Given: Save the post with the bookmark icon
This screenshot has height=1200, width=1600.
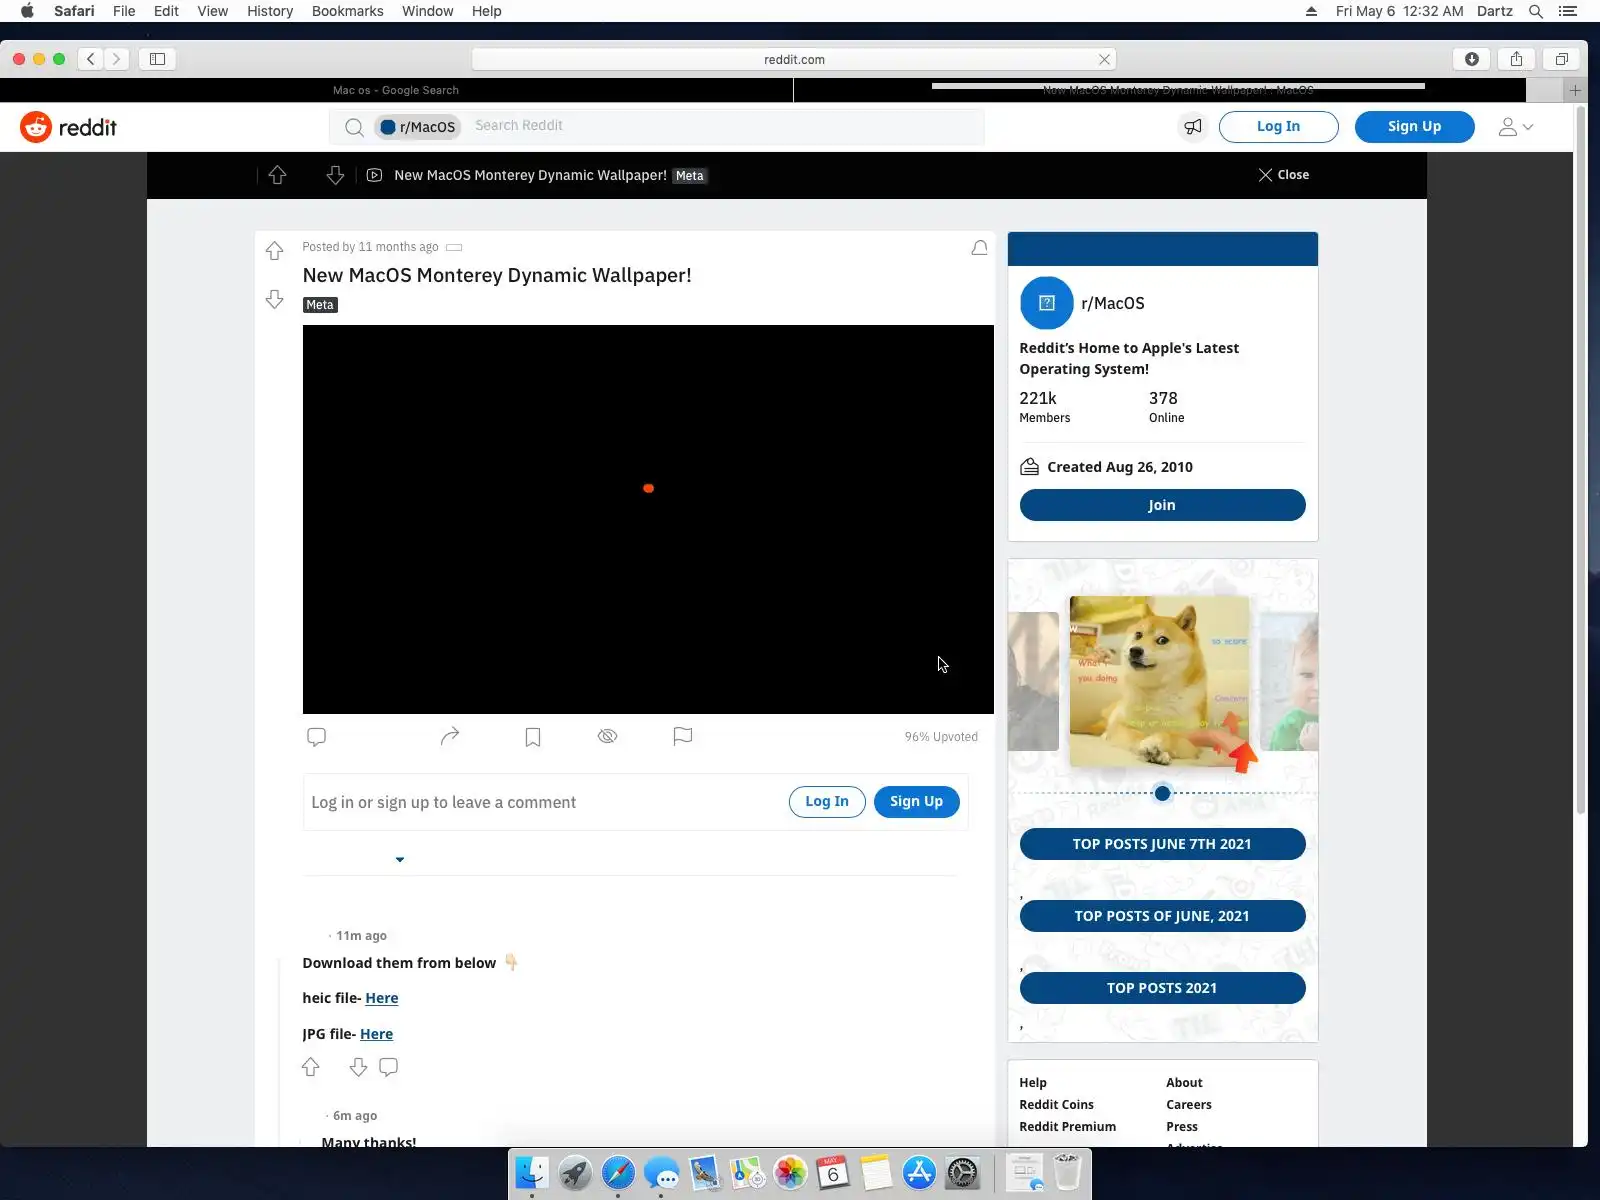Looking at the screenshot, I should (x=533, y=737).
